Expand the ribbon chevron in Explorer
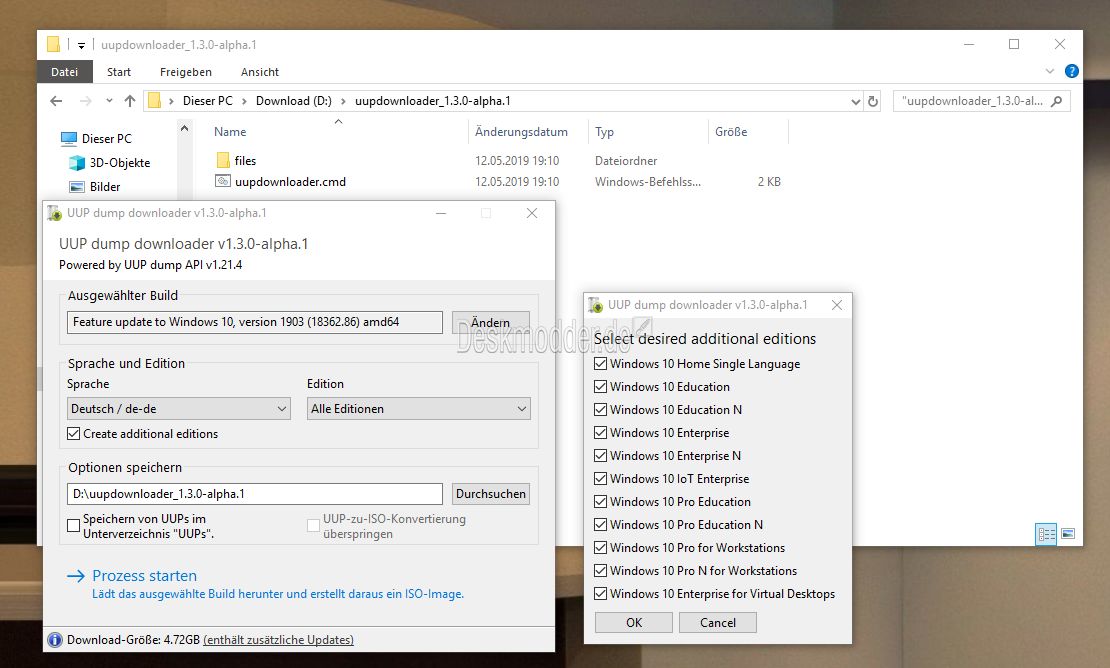This screenshot has width=1110, height=668. pos(1050,71)
